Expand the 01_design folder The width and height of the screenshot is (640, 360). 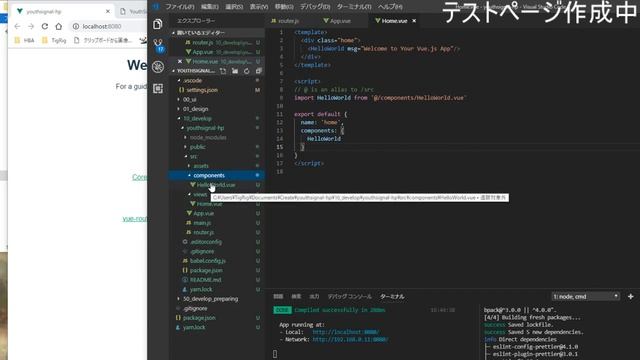[x=217, y=109]
